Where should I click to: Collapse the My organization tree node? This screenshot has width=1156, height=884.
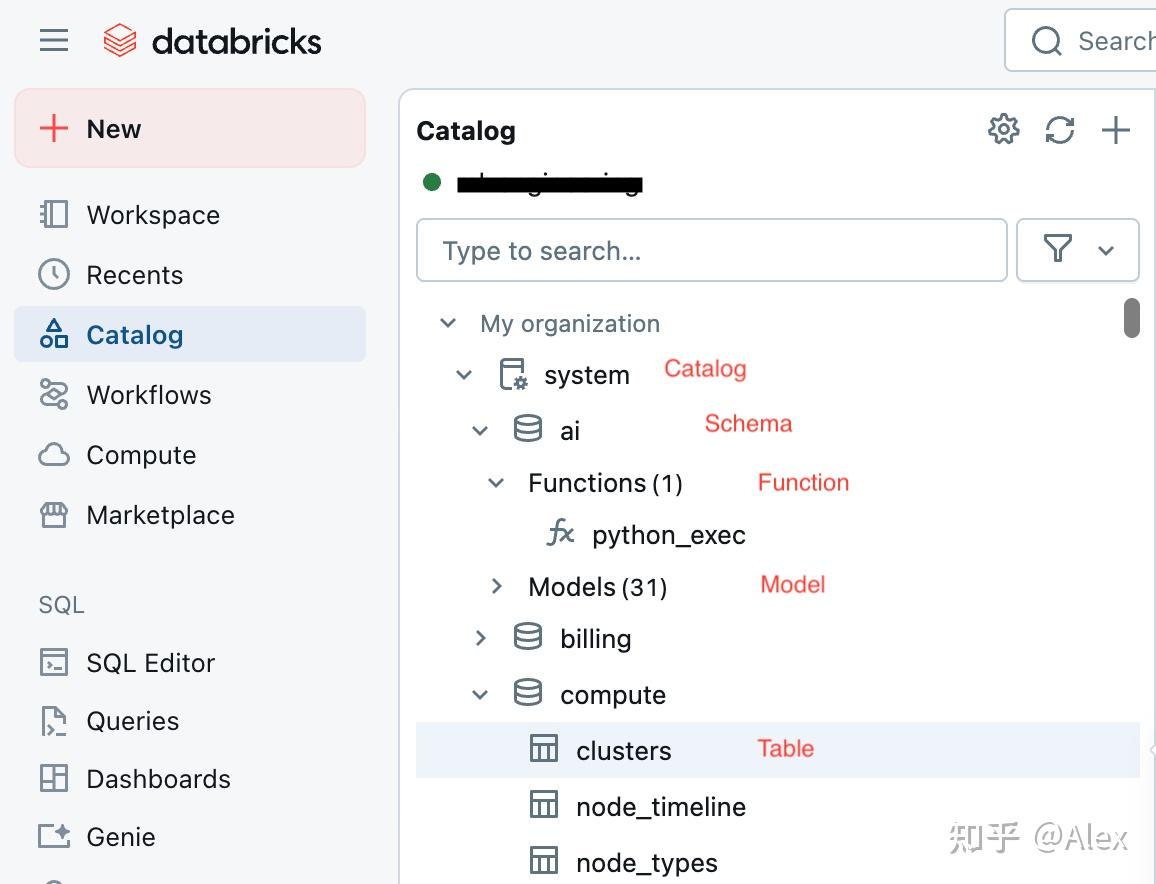pos(448,323)
